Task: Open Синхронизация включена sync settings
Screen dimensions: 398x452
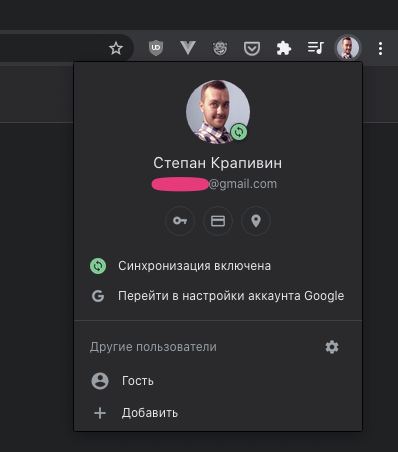Action: (x=218, y=266)
